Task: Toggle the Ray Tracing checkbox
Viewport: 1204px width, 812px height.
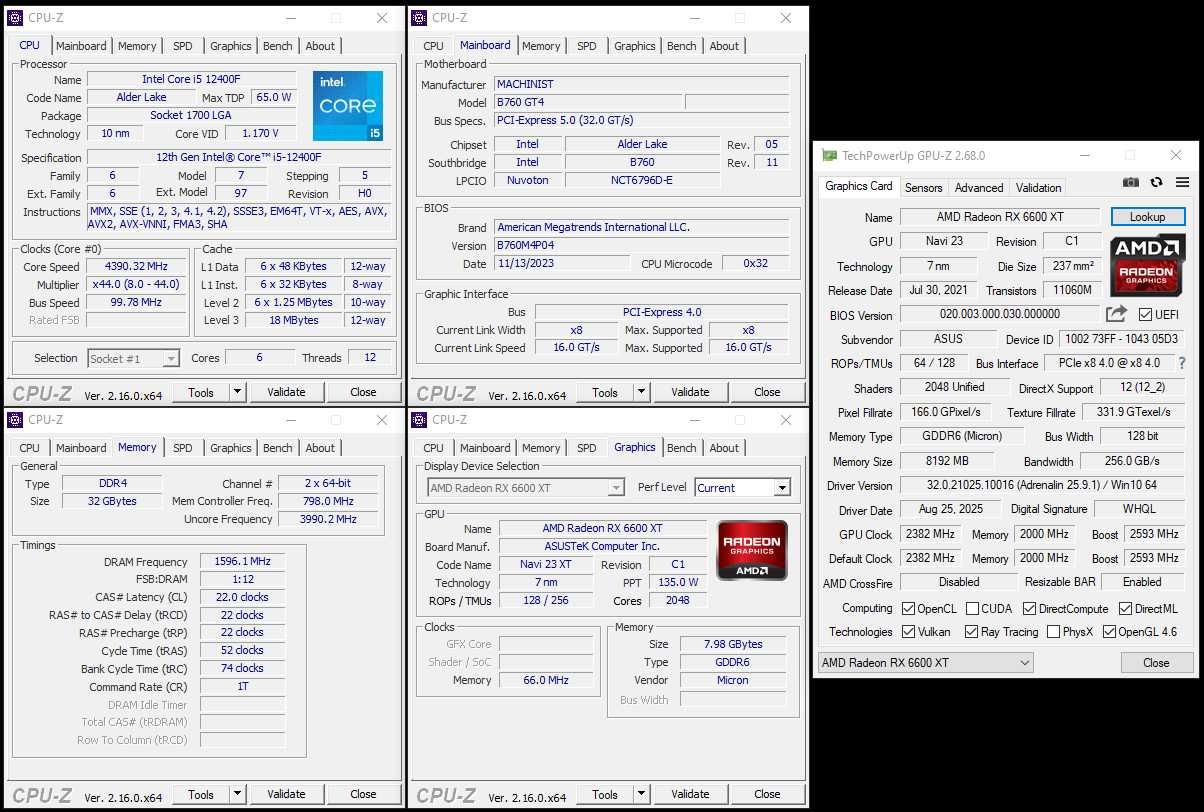Action: [x=971, y=631]
